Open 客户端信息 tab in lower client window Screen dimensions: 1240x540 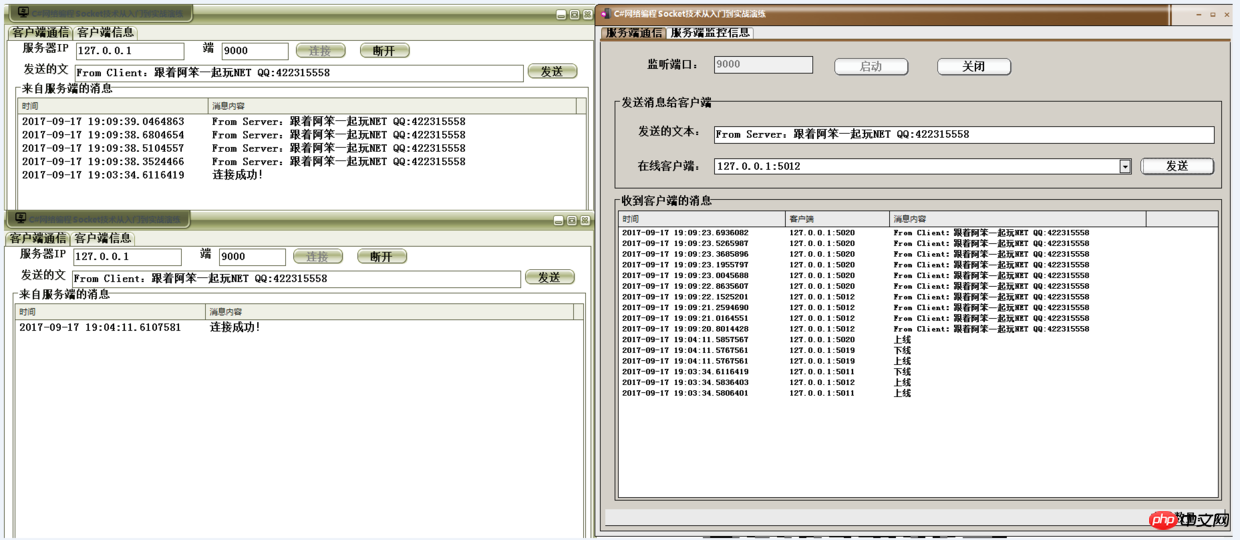(103, 238)
